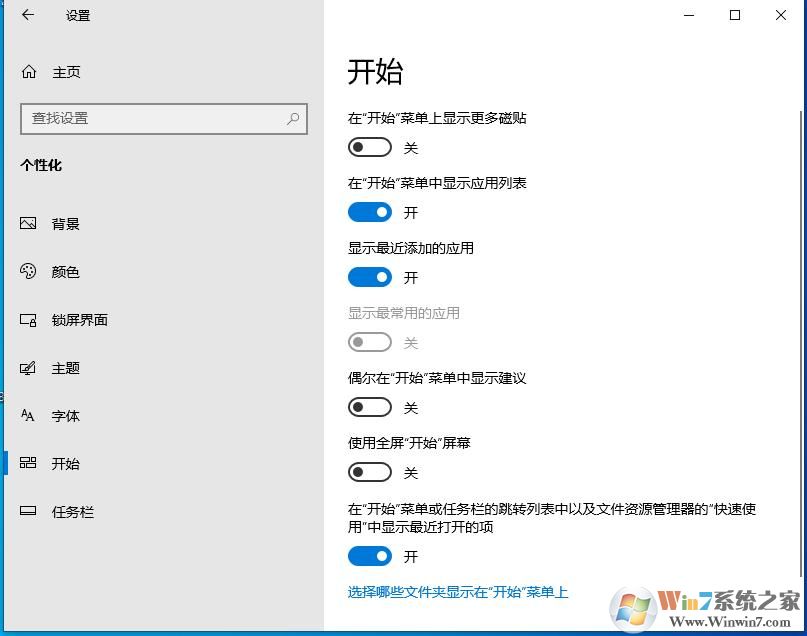
Task: Click the 主页 (Home) house icon
Action: pos(29,71)
